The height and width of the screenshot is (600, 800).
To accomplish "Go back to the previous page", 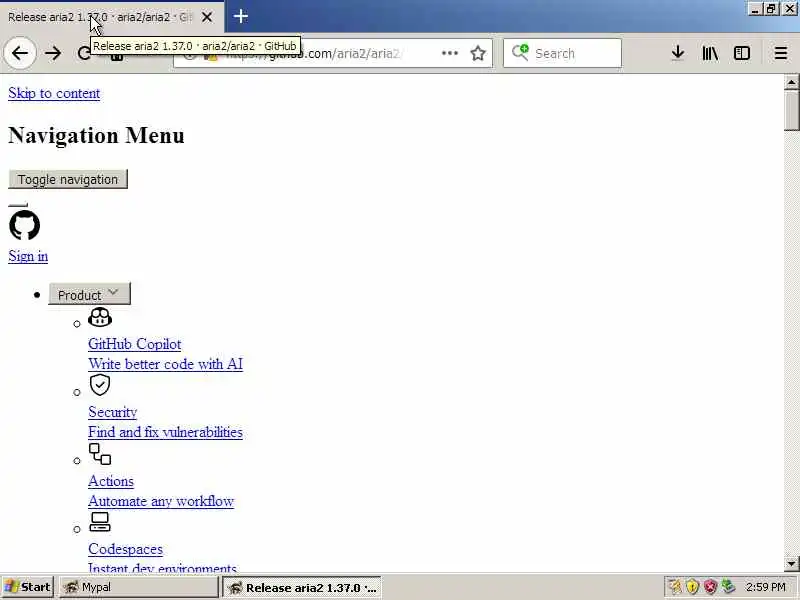I will coord(20,53).
